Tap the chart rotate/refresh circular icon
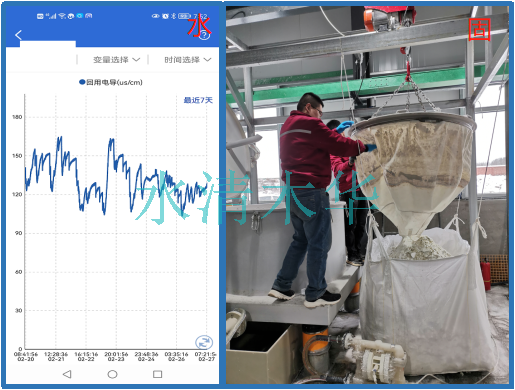Screen dimensions: 515x390 click(x=204, y=342)
